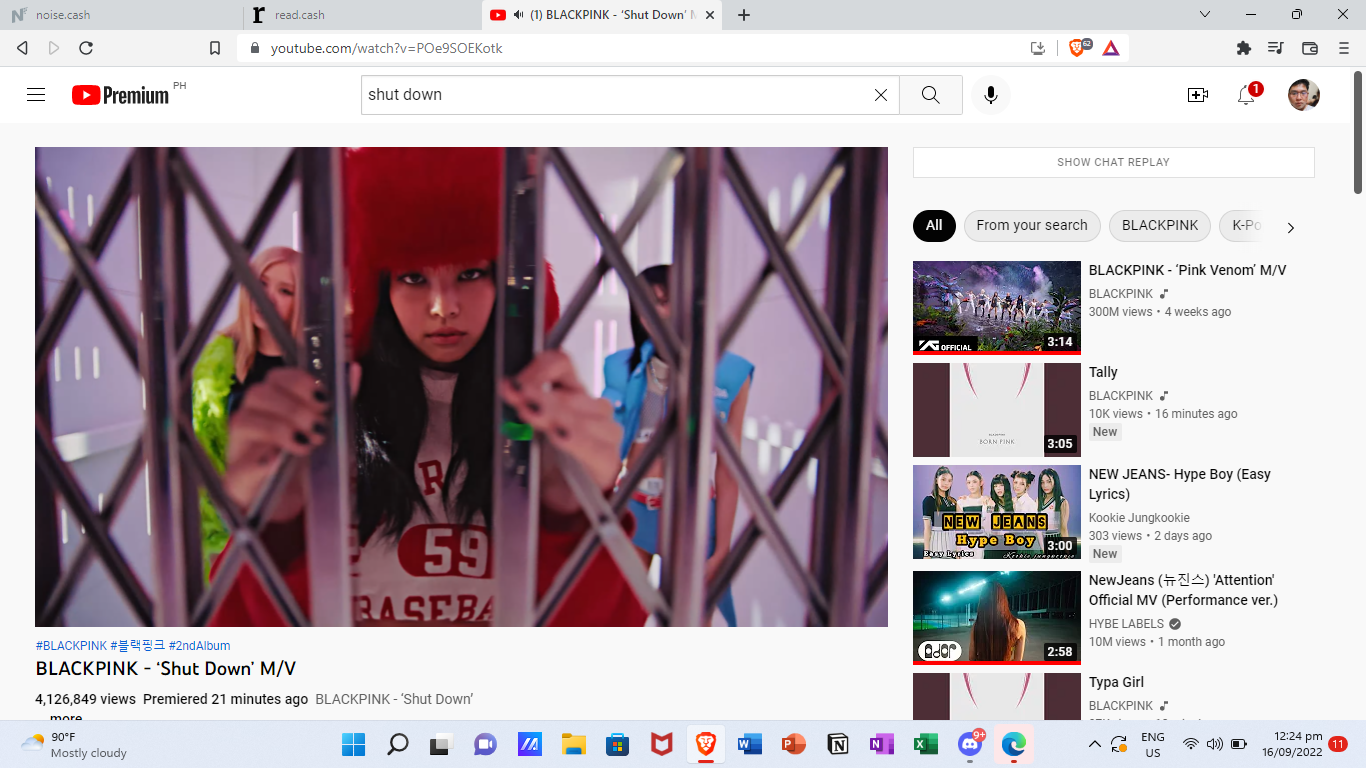Open Discord from the taskbar

[x=969, y=745]
